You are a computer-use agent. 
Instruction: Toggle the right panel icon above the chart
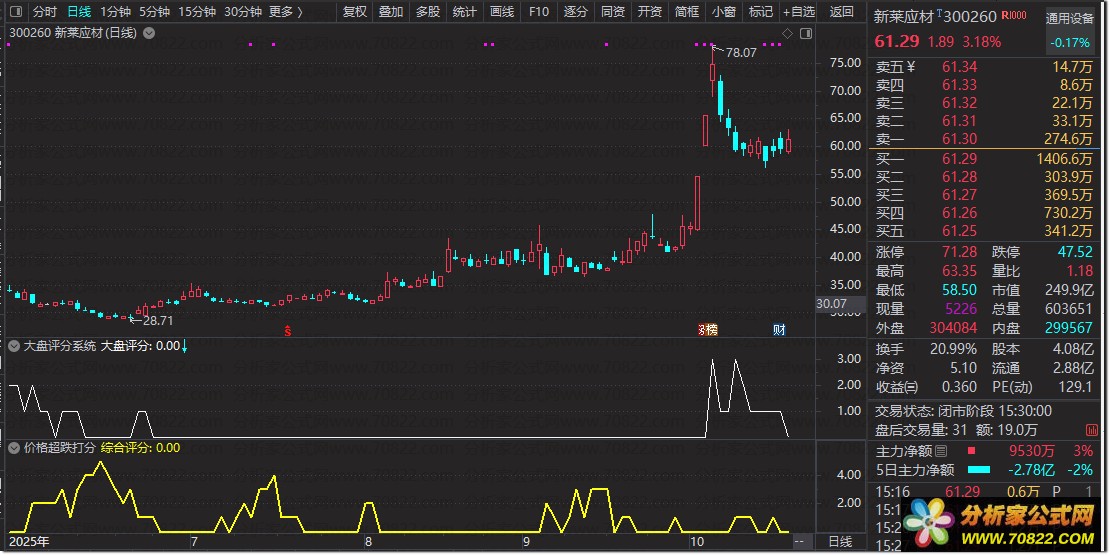click(806, 33)
